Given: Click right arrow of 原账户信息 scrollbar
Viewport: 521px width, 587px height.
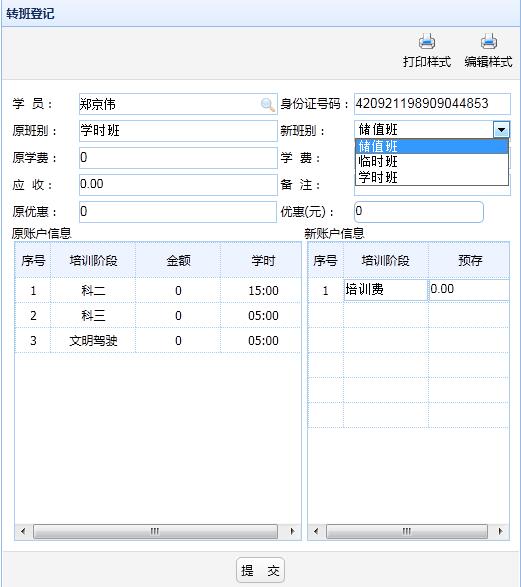Looking at the screenshot, I should coord(292,531).
